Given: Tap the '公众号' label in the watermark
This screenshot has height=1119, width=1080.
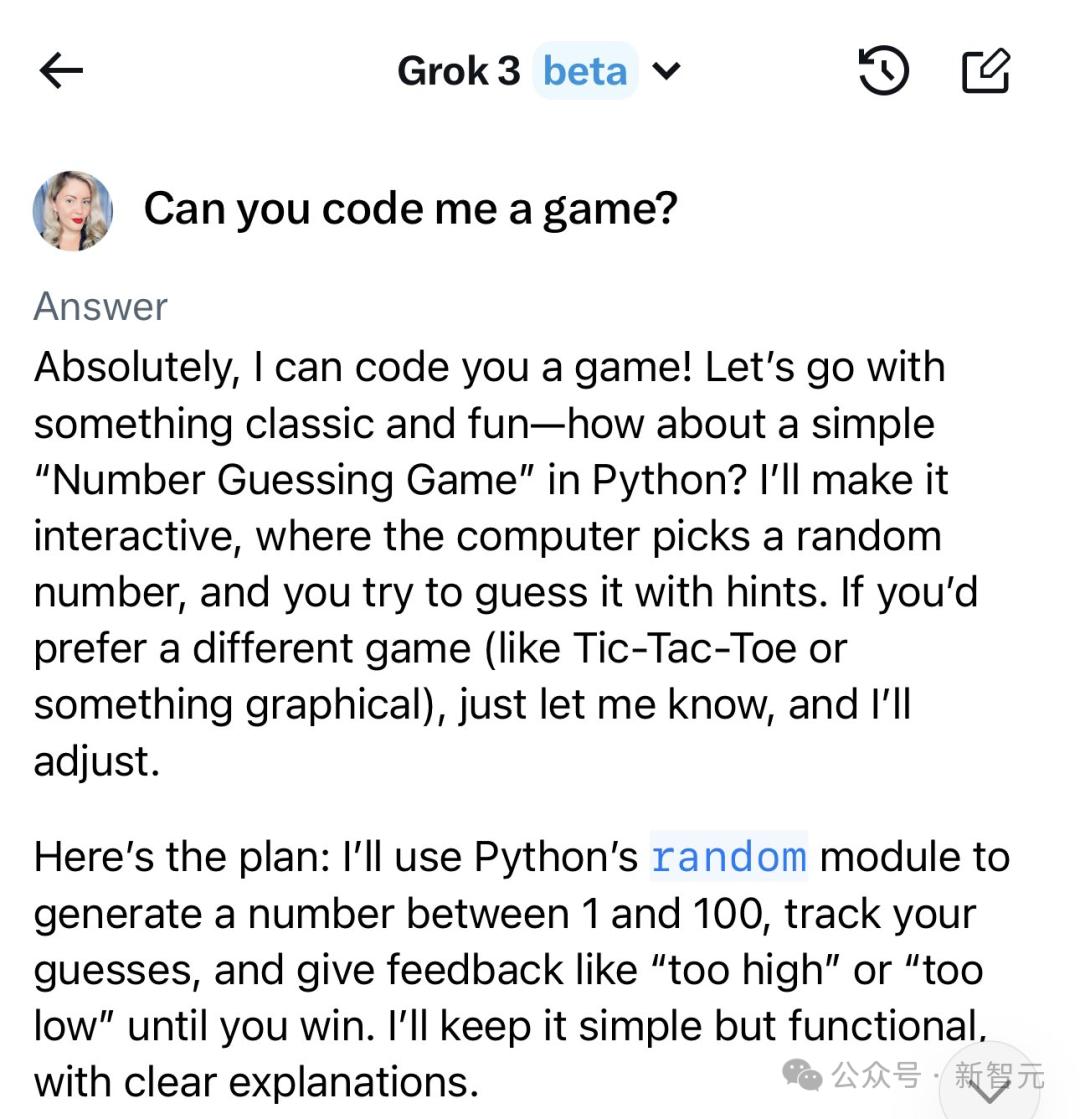Looking at the screenshot, I should coord(876,1075).
